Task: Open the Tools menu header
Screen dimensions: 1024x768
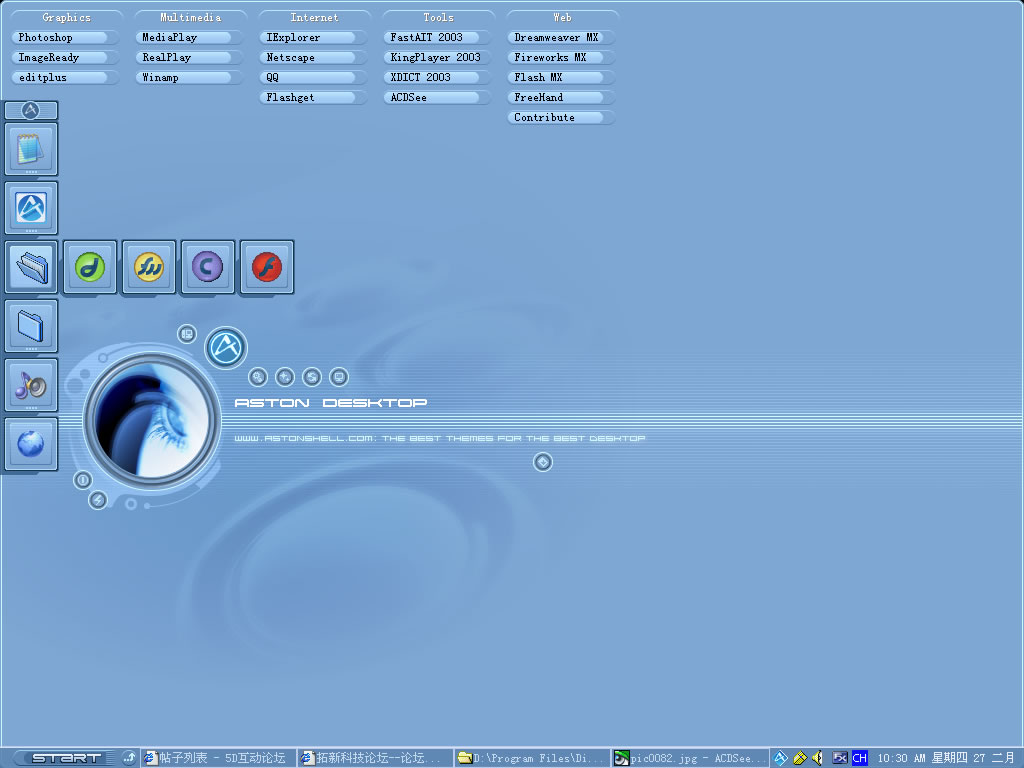Action: [438, 18]
